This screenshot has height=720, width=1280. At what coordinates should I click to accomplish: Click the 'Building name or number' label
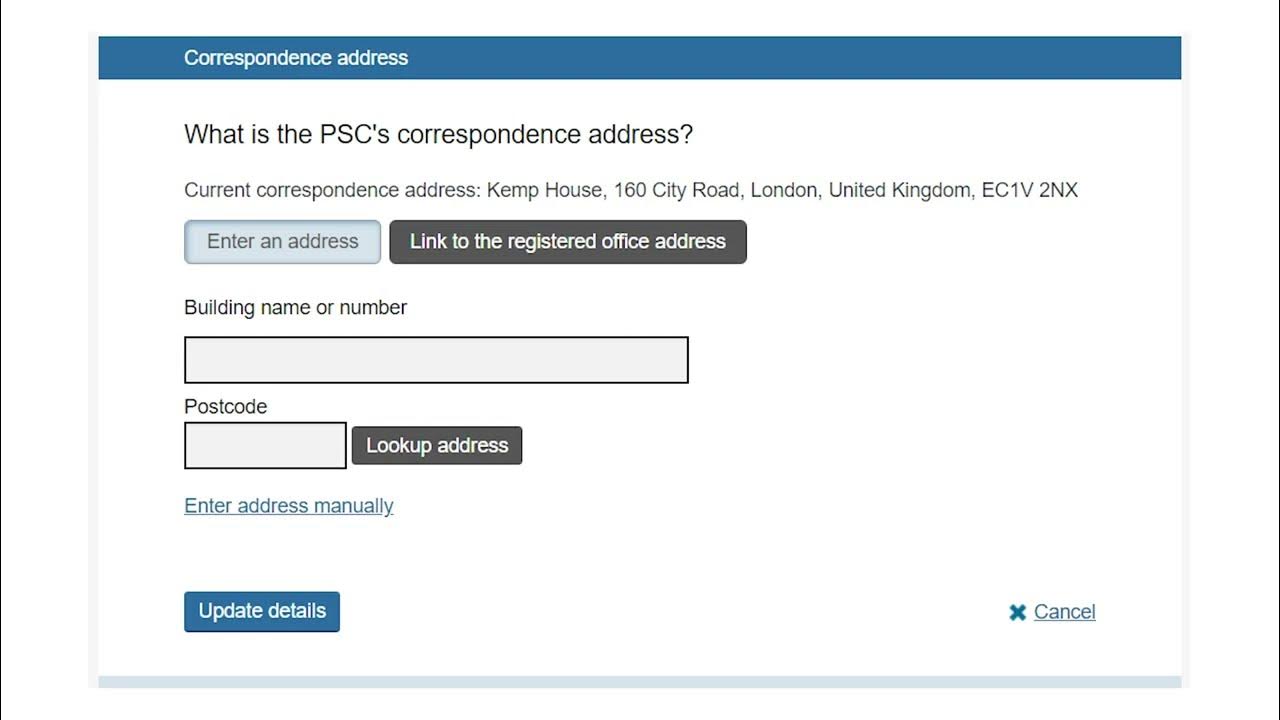(295, 308)
